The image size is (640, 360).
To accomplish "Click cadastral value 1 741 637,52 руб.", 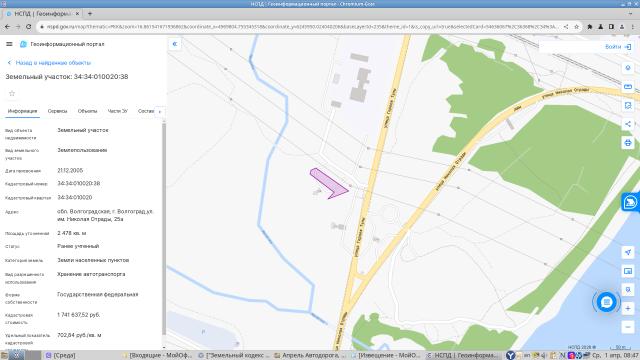I will pyautogui.click(x=79, y=315).
